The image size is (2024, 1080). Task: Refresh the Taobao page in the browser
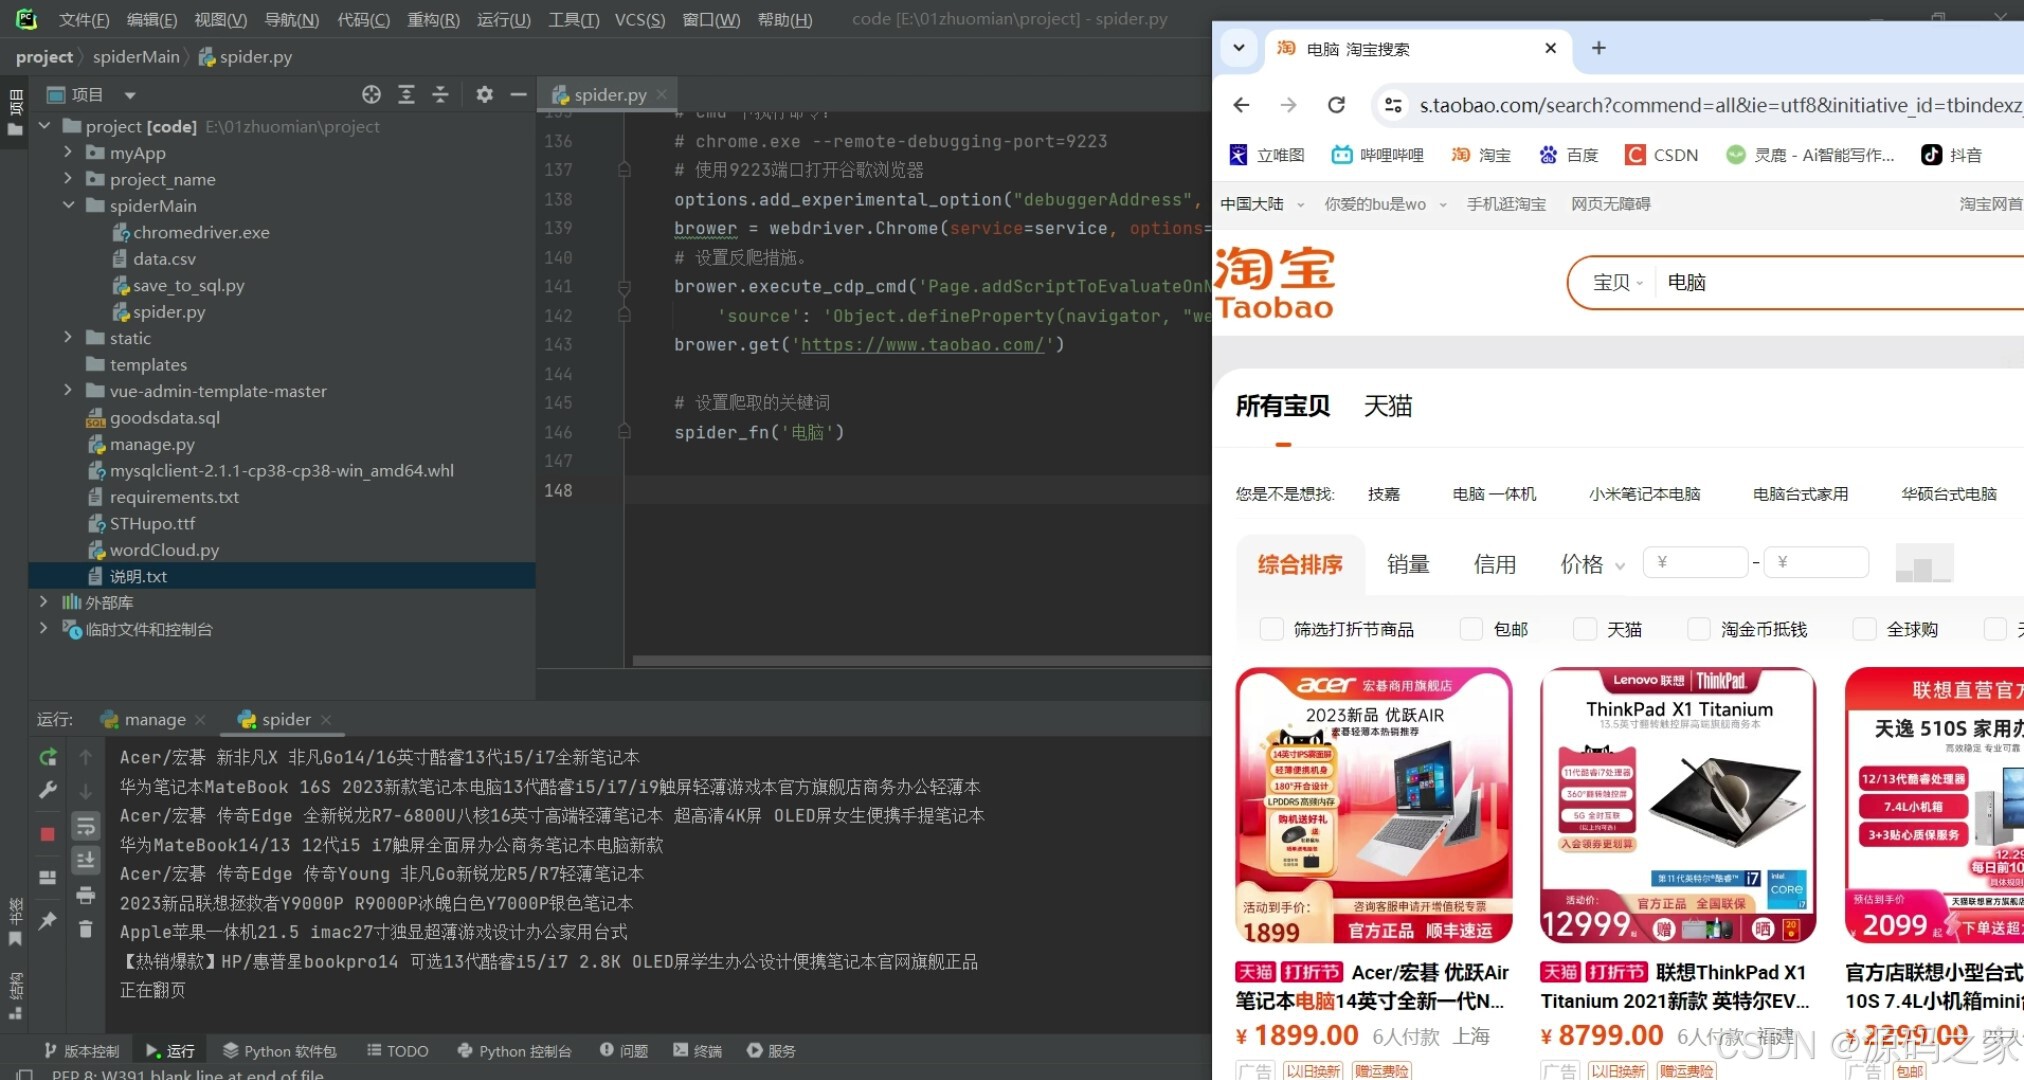pos(1337,105)
